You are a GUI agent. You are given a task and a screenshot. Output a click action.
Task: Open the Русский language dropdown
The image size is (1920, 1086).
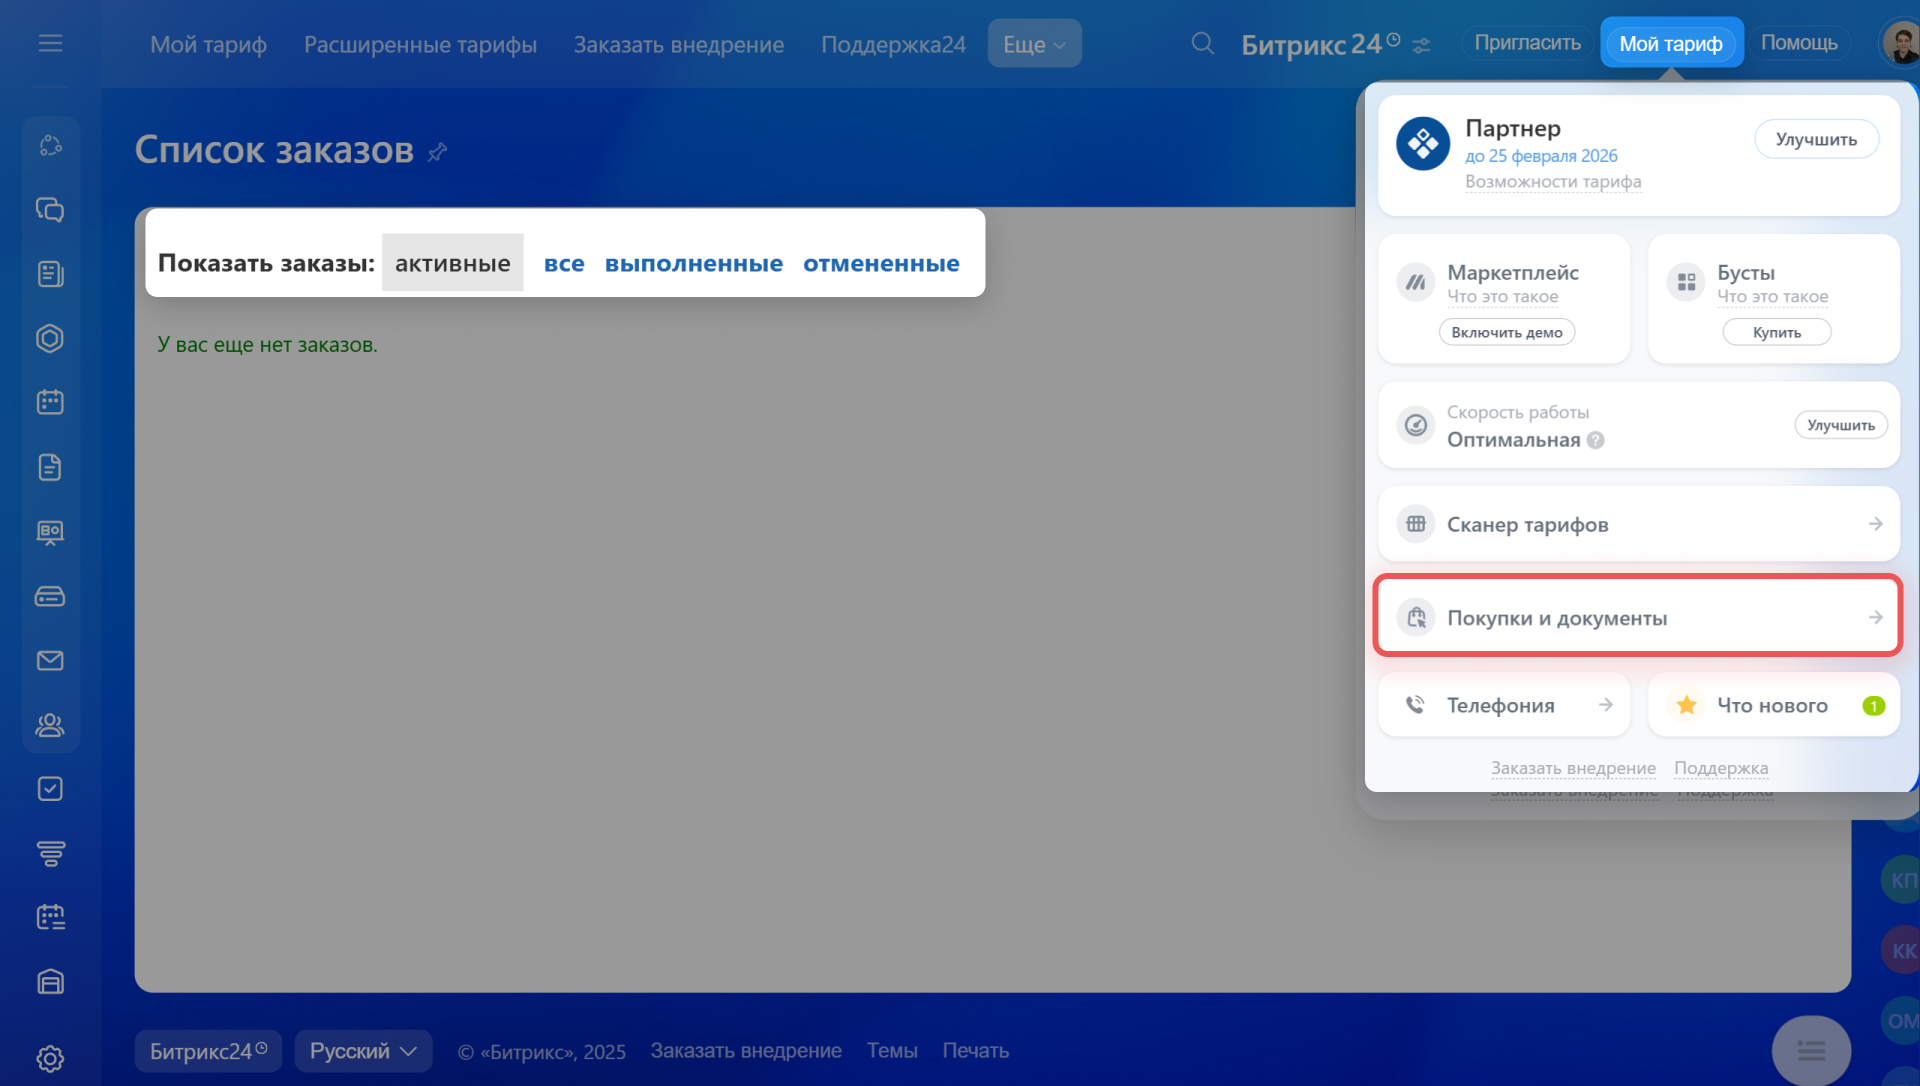pyautogui.click(x=363, y=1051)
